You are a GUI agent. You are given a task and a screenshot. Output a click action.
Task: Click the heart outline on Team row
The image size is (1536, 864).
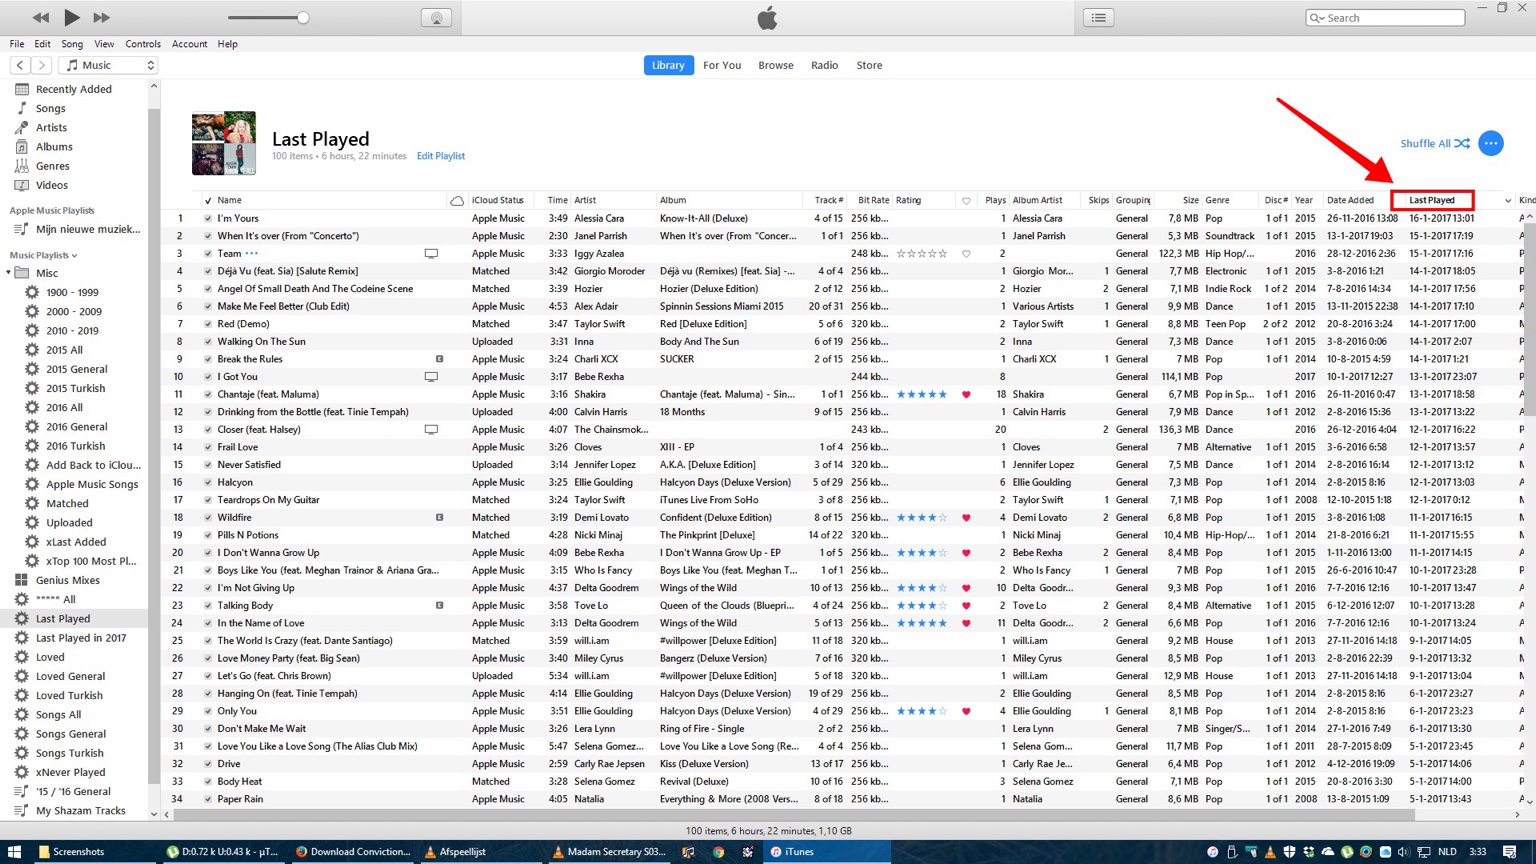(x=966, y=254)
